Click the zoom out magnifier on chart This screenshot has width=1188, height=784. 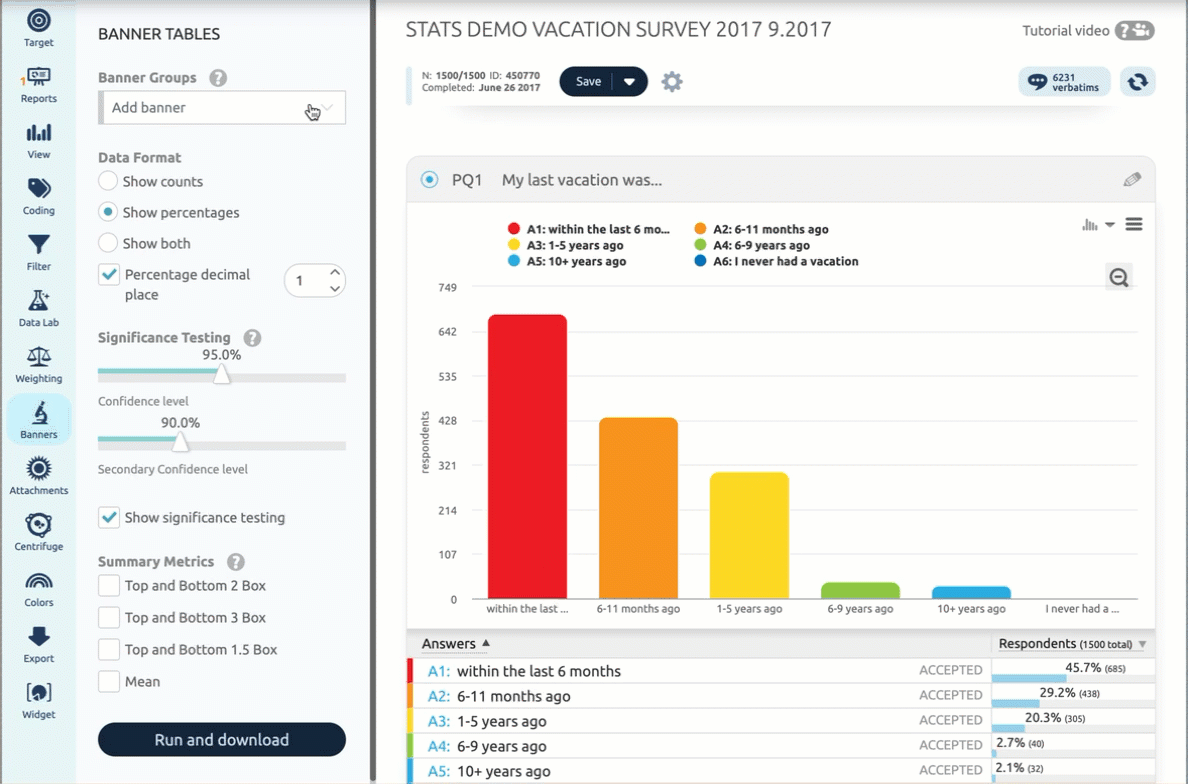tap(1119, 279)
